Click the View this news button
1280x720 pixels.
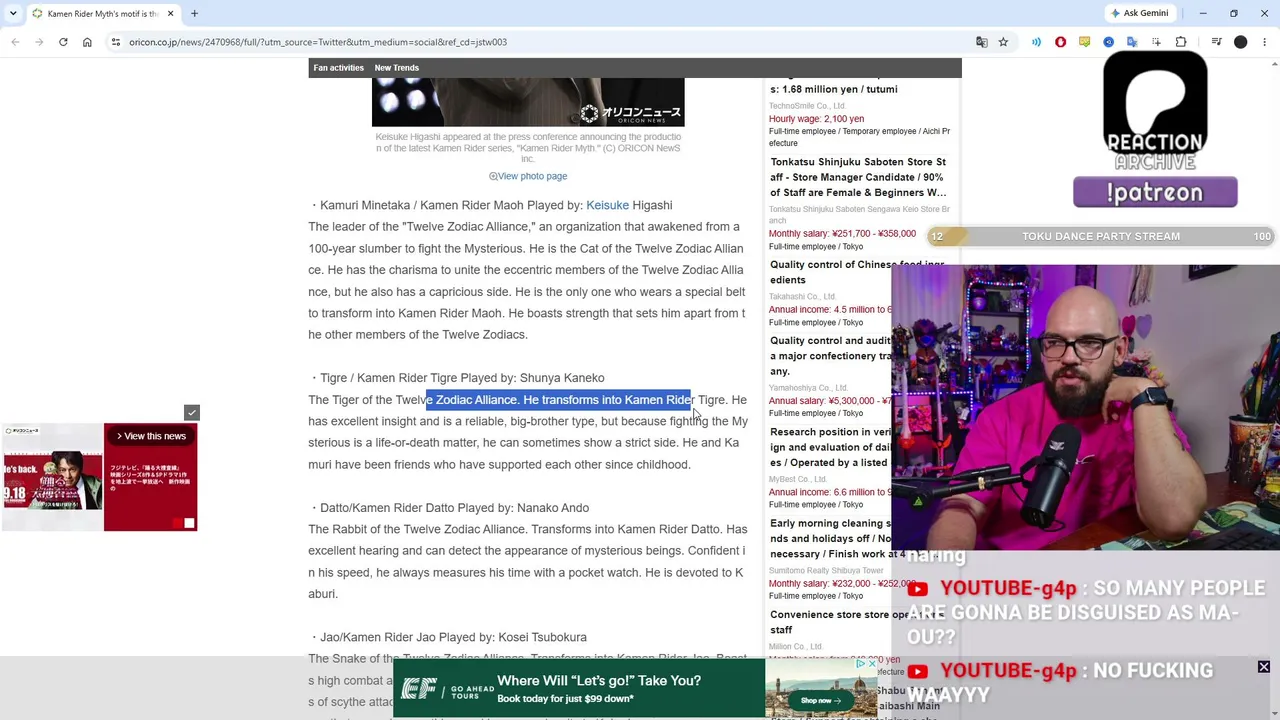pos(151,436)
